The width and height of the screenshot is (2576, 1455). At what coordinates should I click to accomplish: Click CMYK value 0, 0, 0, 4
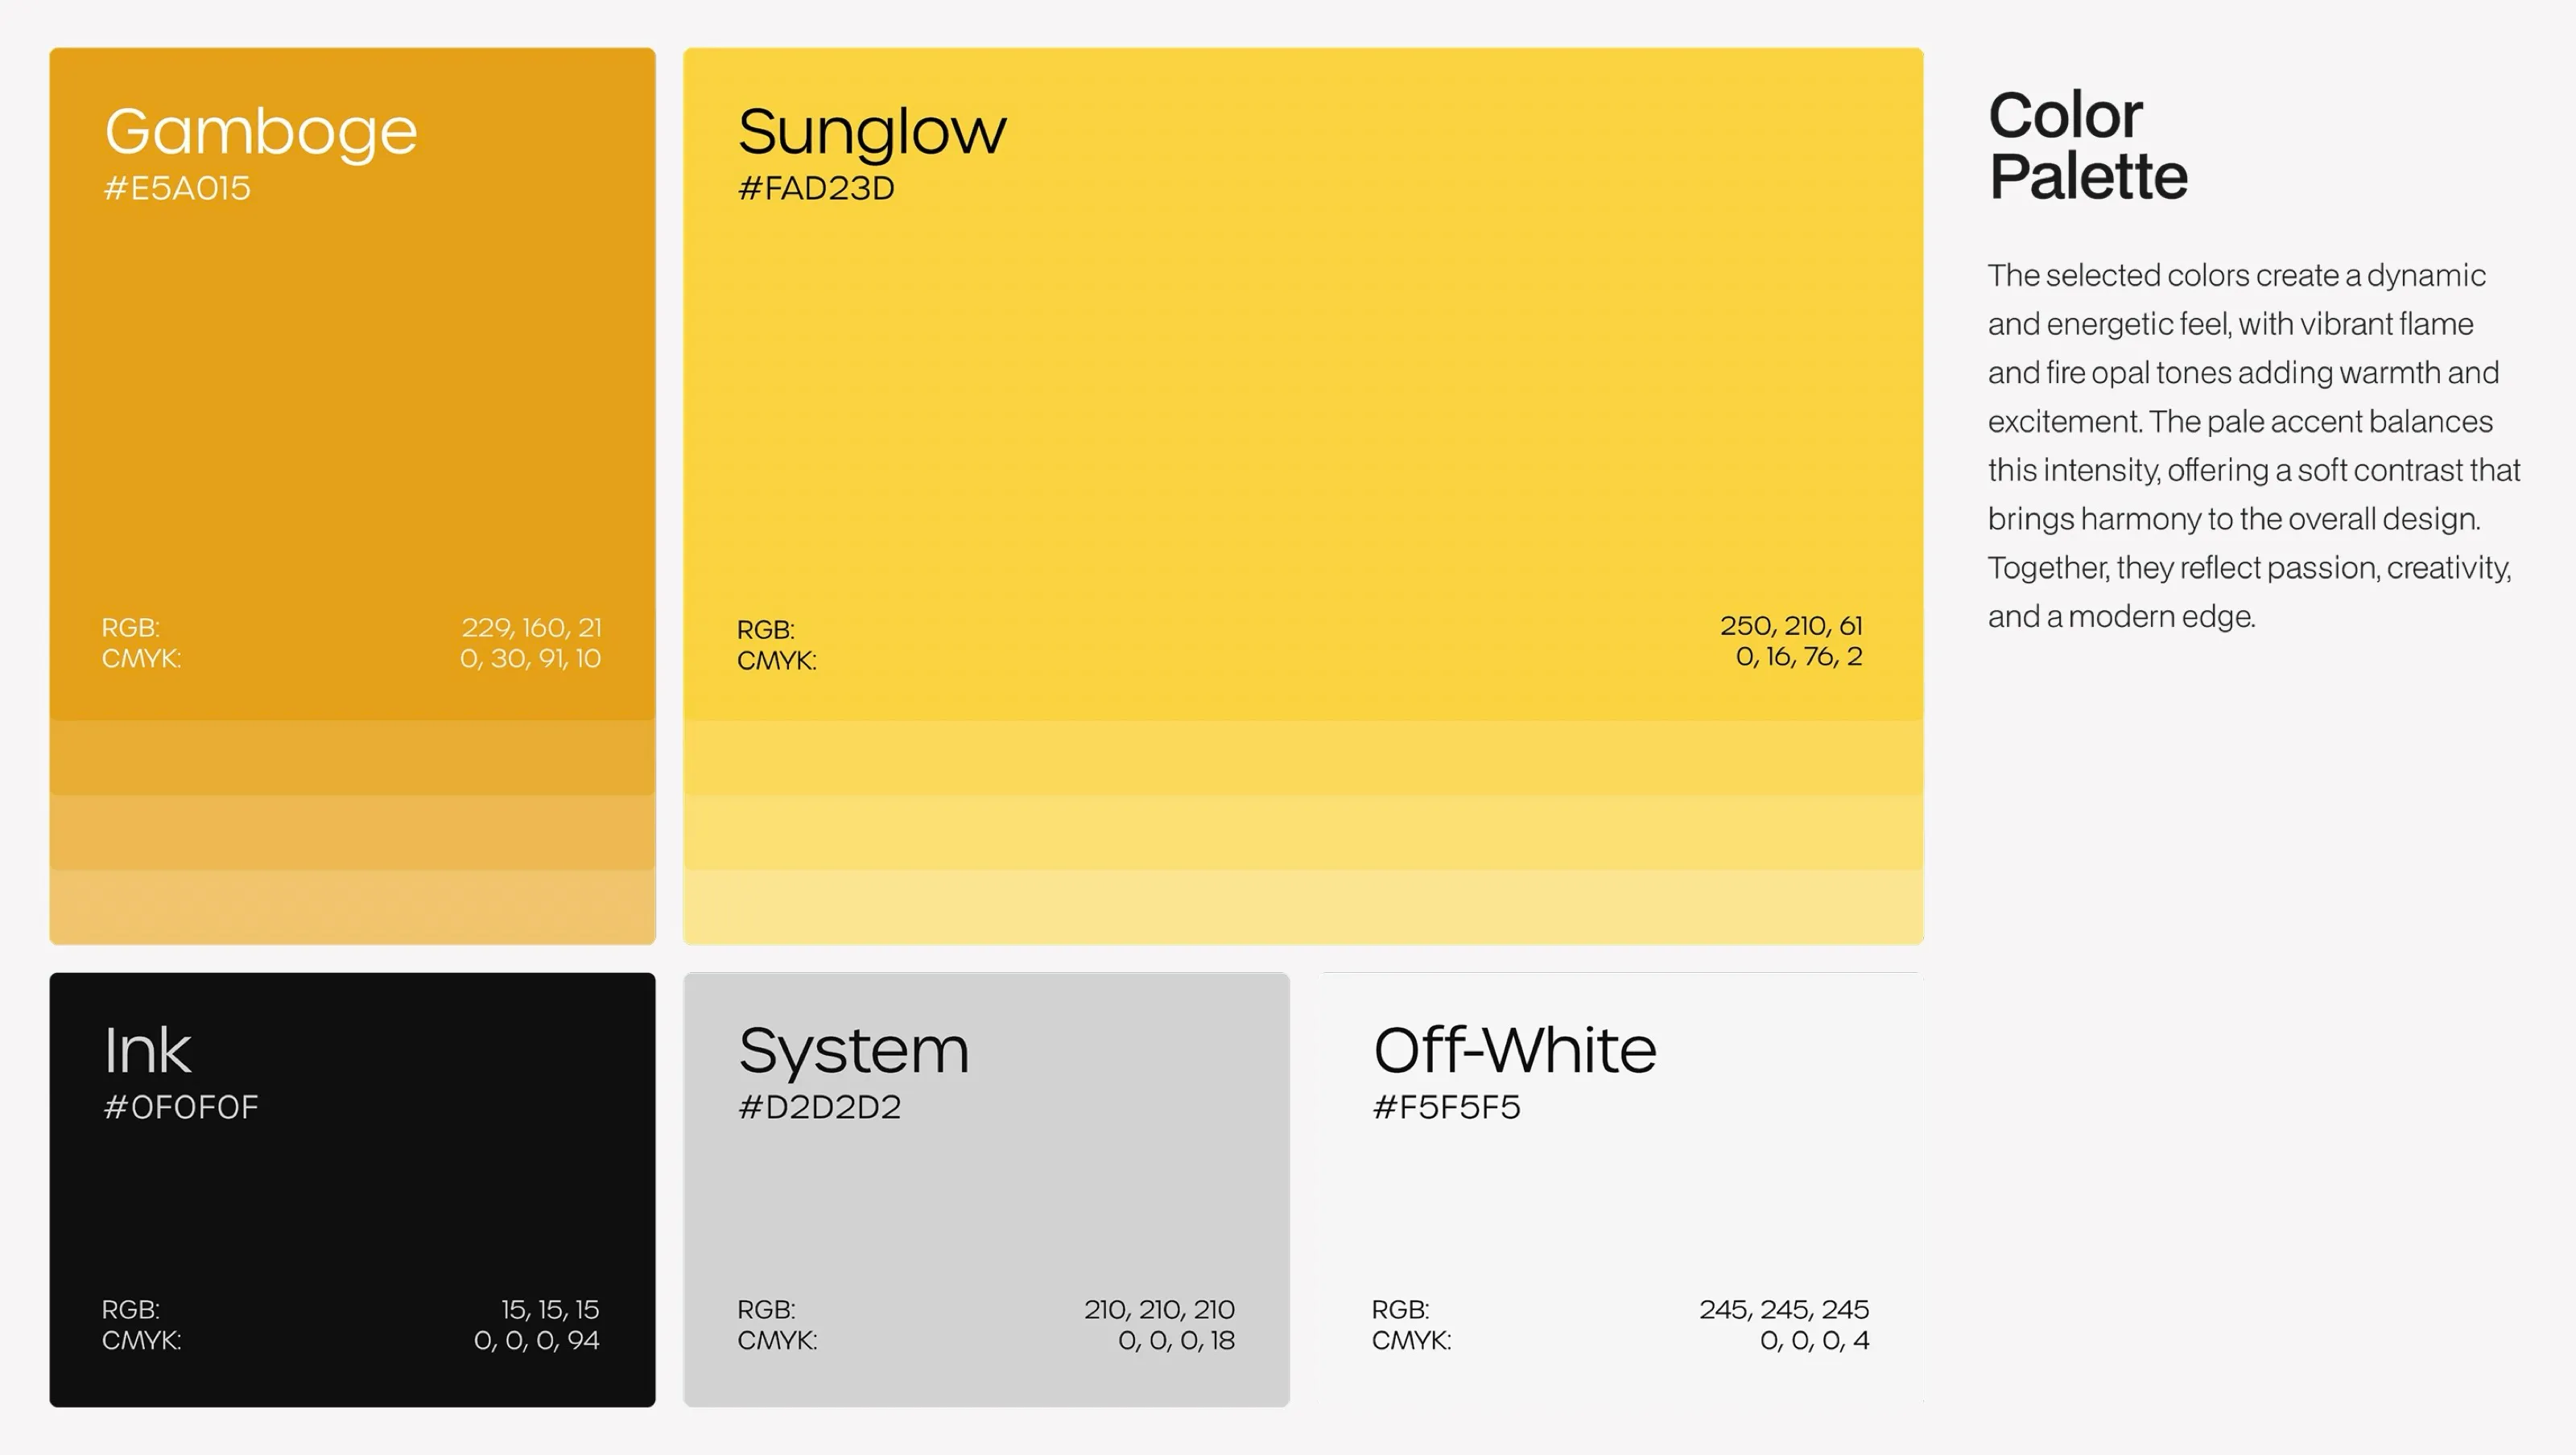(1814, 1340)
